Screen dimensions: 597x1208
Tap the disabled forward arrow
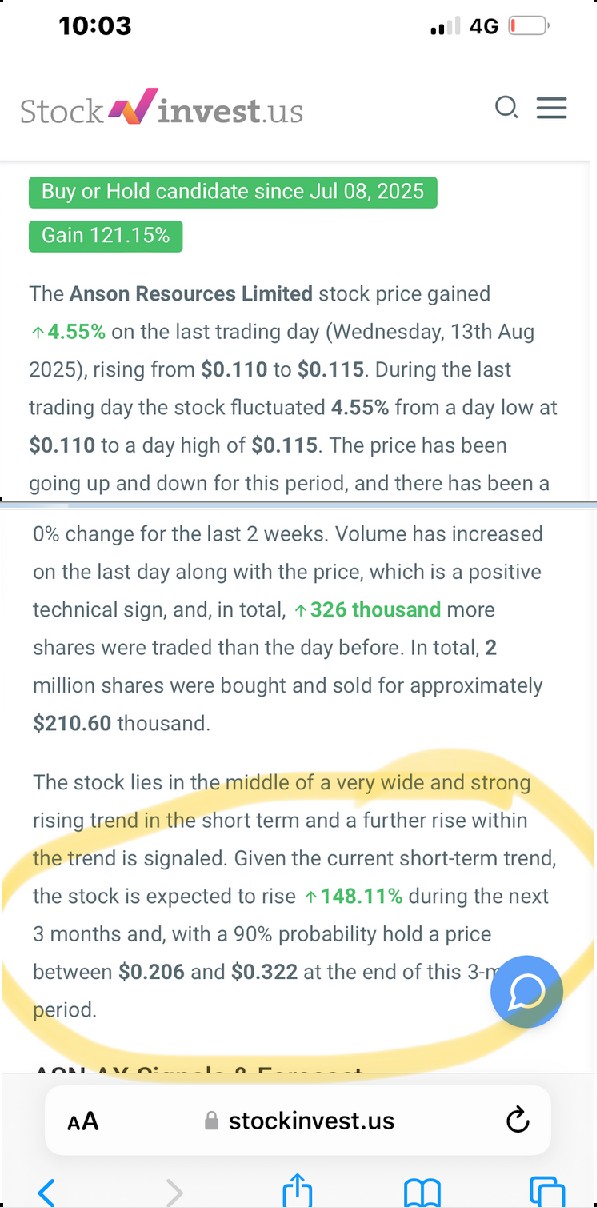coord(174,1191)
